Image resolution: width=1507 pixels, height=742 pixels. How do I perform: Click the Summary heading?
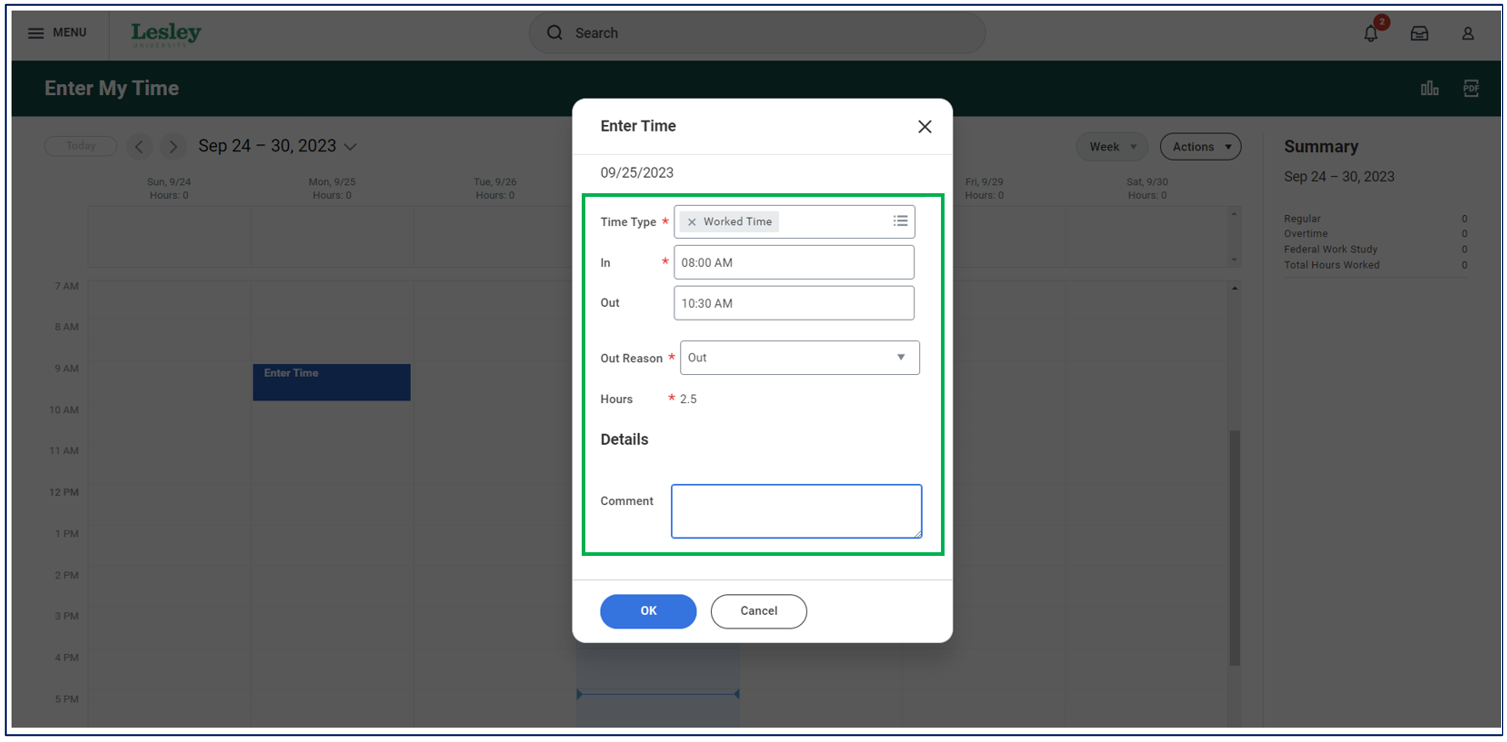1321,147
